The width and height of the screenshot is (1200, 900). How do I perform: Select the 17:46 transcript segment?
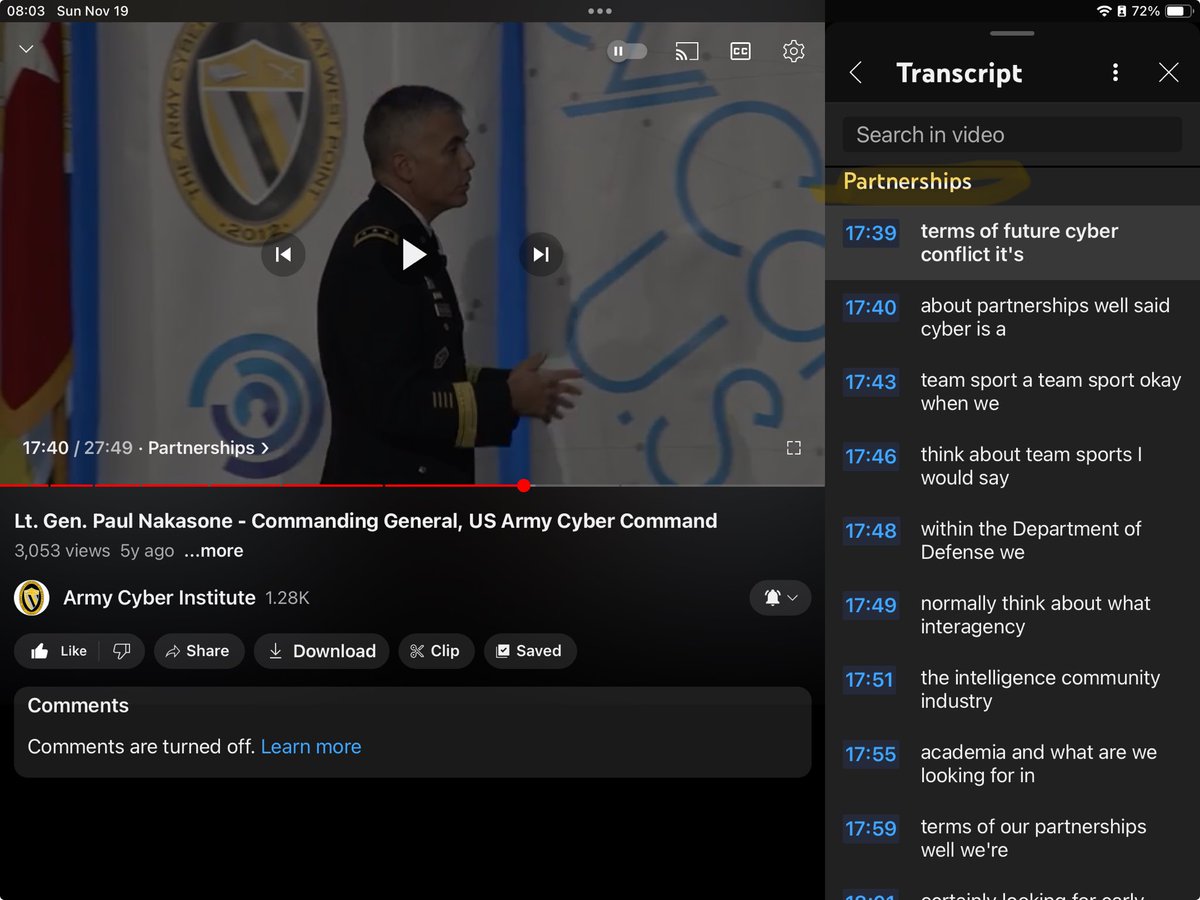tap(1012, 467)
